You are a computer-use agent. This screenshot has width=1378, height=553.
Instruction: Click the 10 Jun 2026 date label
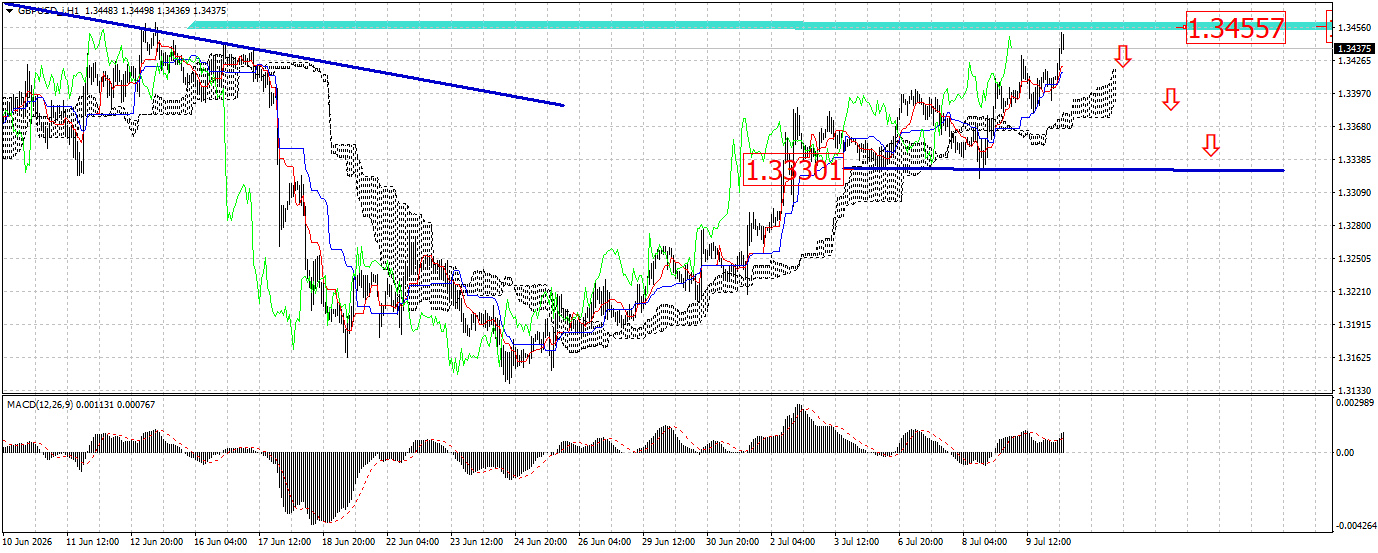click(31, 541)
